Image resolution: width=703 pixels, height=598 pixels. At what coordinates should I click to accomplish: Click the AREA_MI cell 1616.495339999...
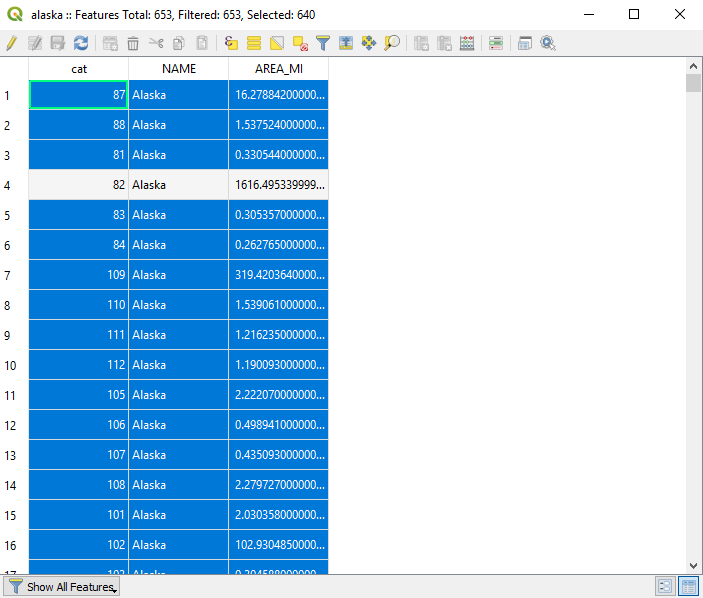278,185
